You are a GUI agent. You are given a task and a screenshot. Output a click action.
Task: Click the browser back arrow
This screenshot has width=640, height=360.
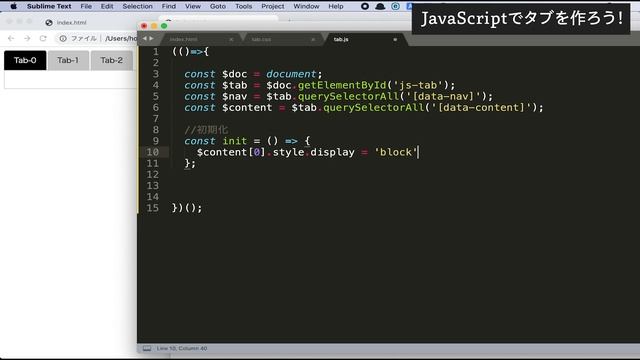(11, 38)
